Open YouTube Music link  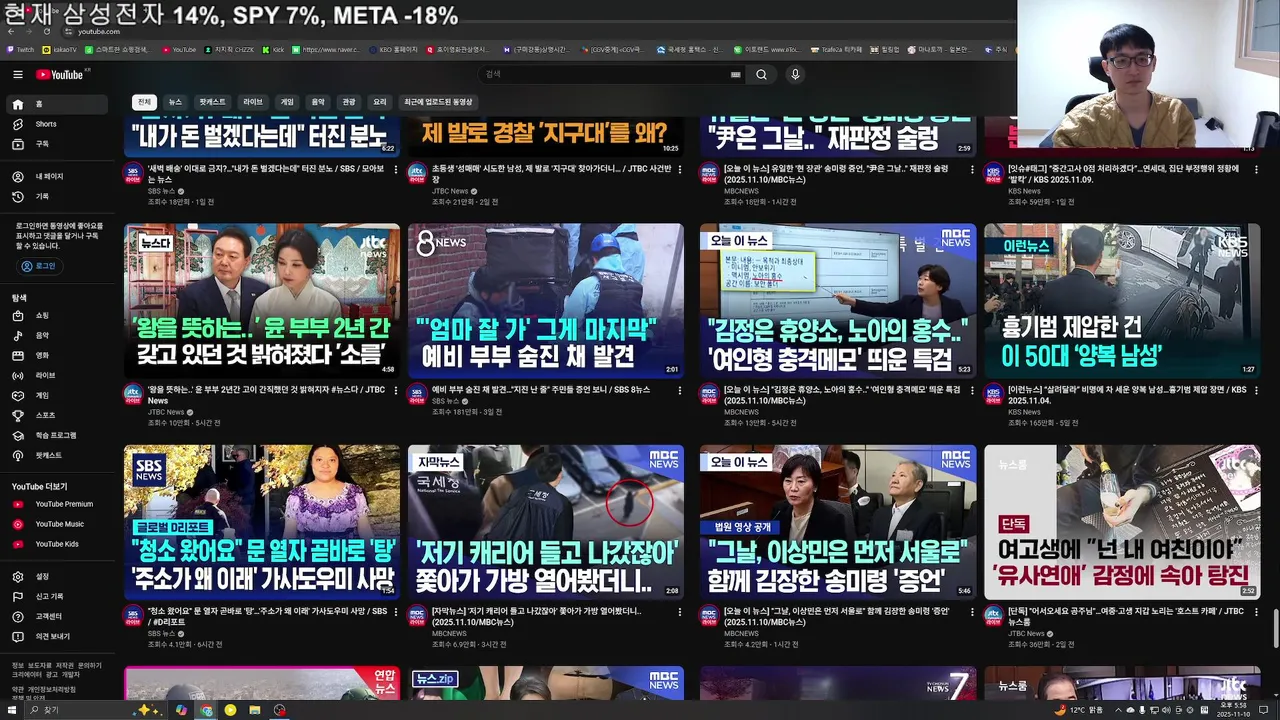(x=55, y=524)
